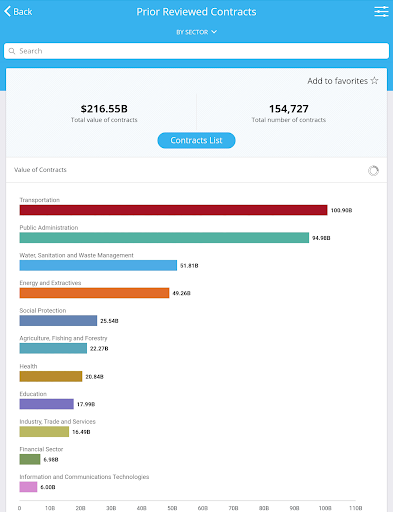Open the Contracts List button
The height and width of the screenshot is (512, 393).
click(x=196, y=140)
